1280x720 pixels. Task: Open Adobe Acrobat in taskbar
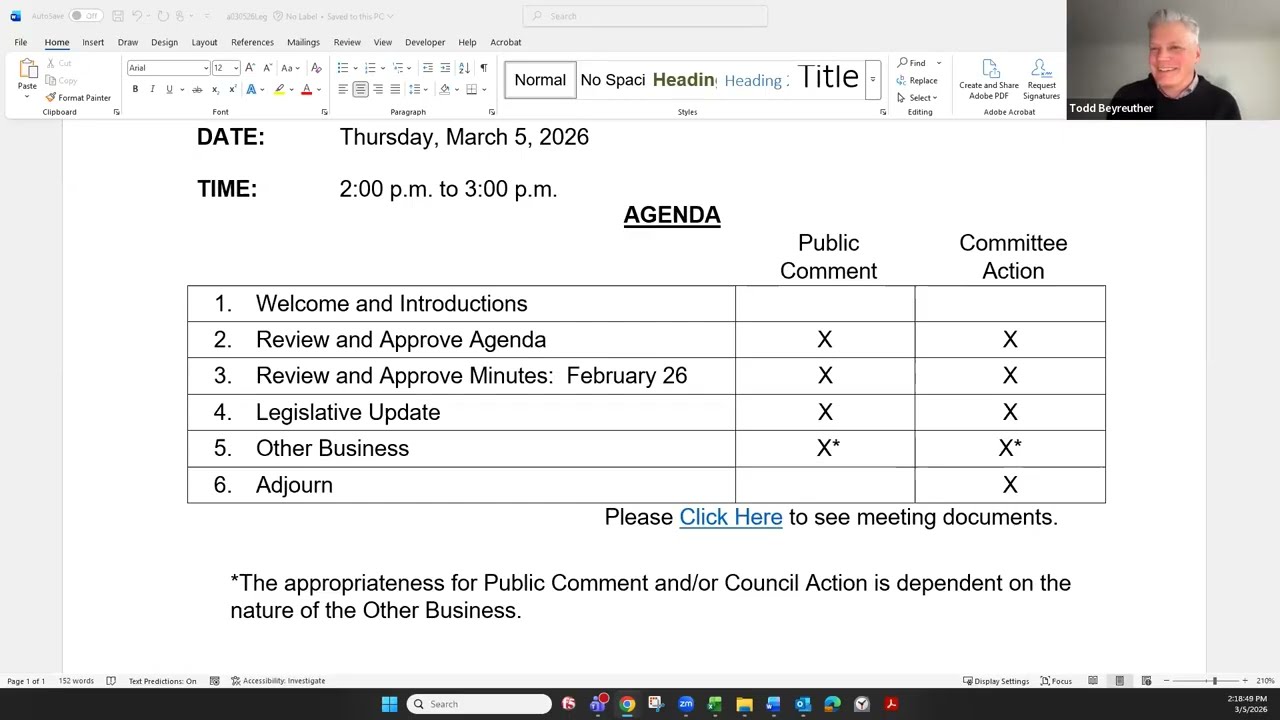[x=891, y=704]
